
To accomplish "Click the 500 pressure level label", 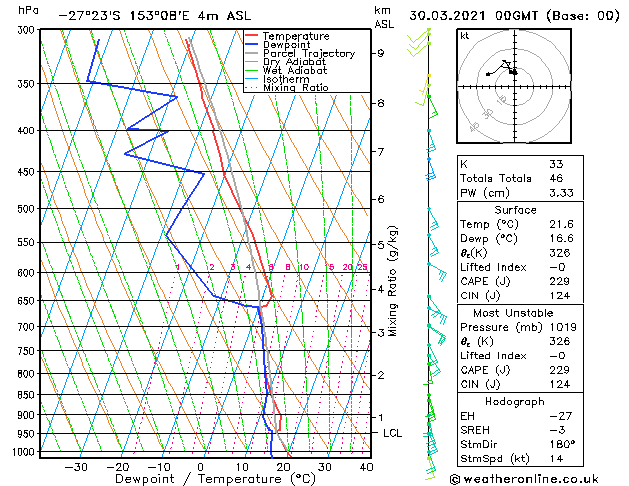I will 28,209.
